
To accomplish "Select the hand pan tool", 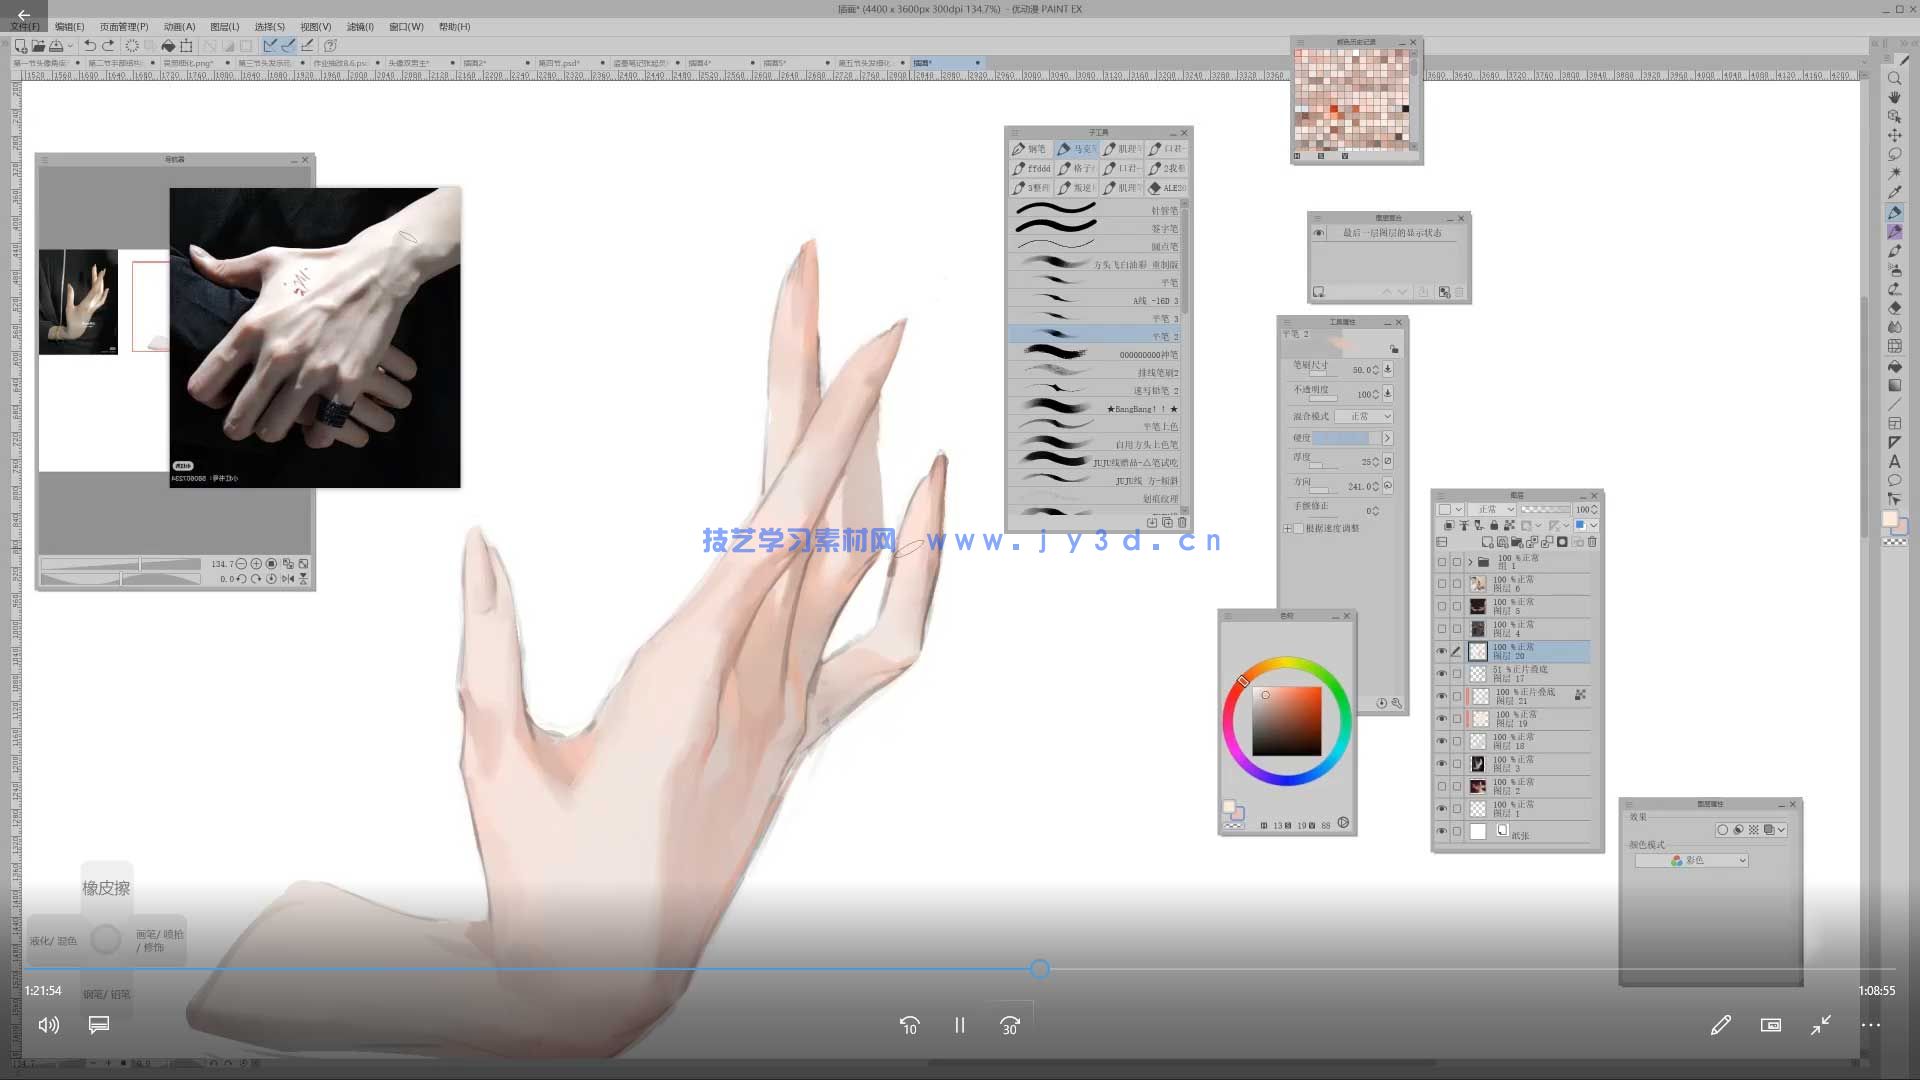I will coord(1894,97).
